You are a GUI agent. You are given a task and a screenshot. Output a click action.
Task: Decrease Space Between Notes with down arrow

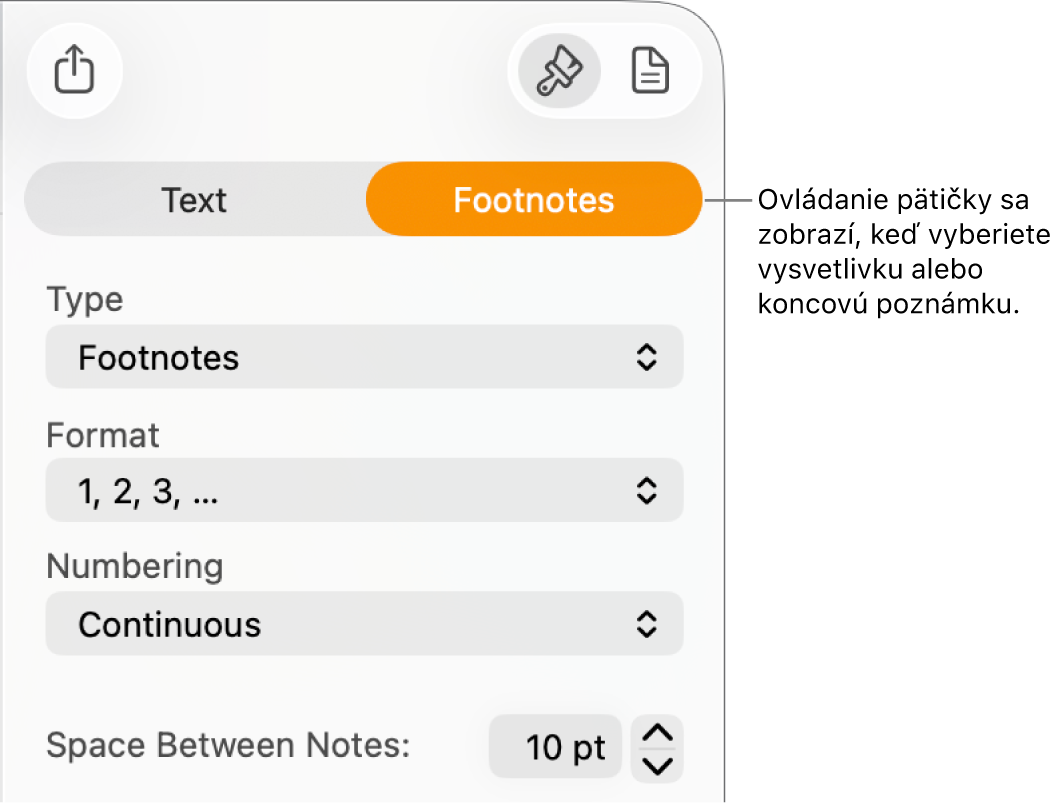point(657,765)
